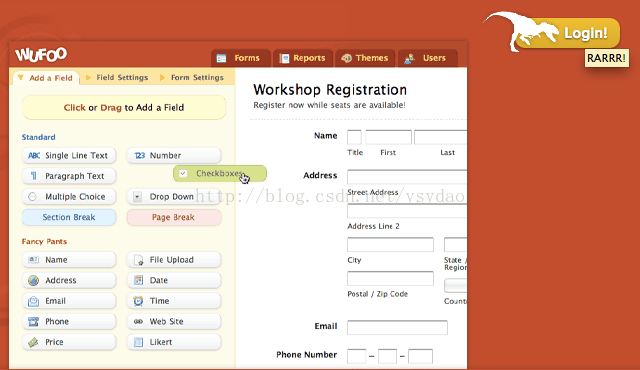Add a File Upload field
This screenshot has height=370, width=640.
pyautogui.click(x=174, y=260)
